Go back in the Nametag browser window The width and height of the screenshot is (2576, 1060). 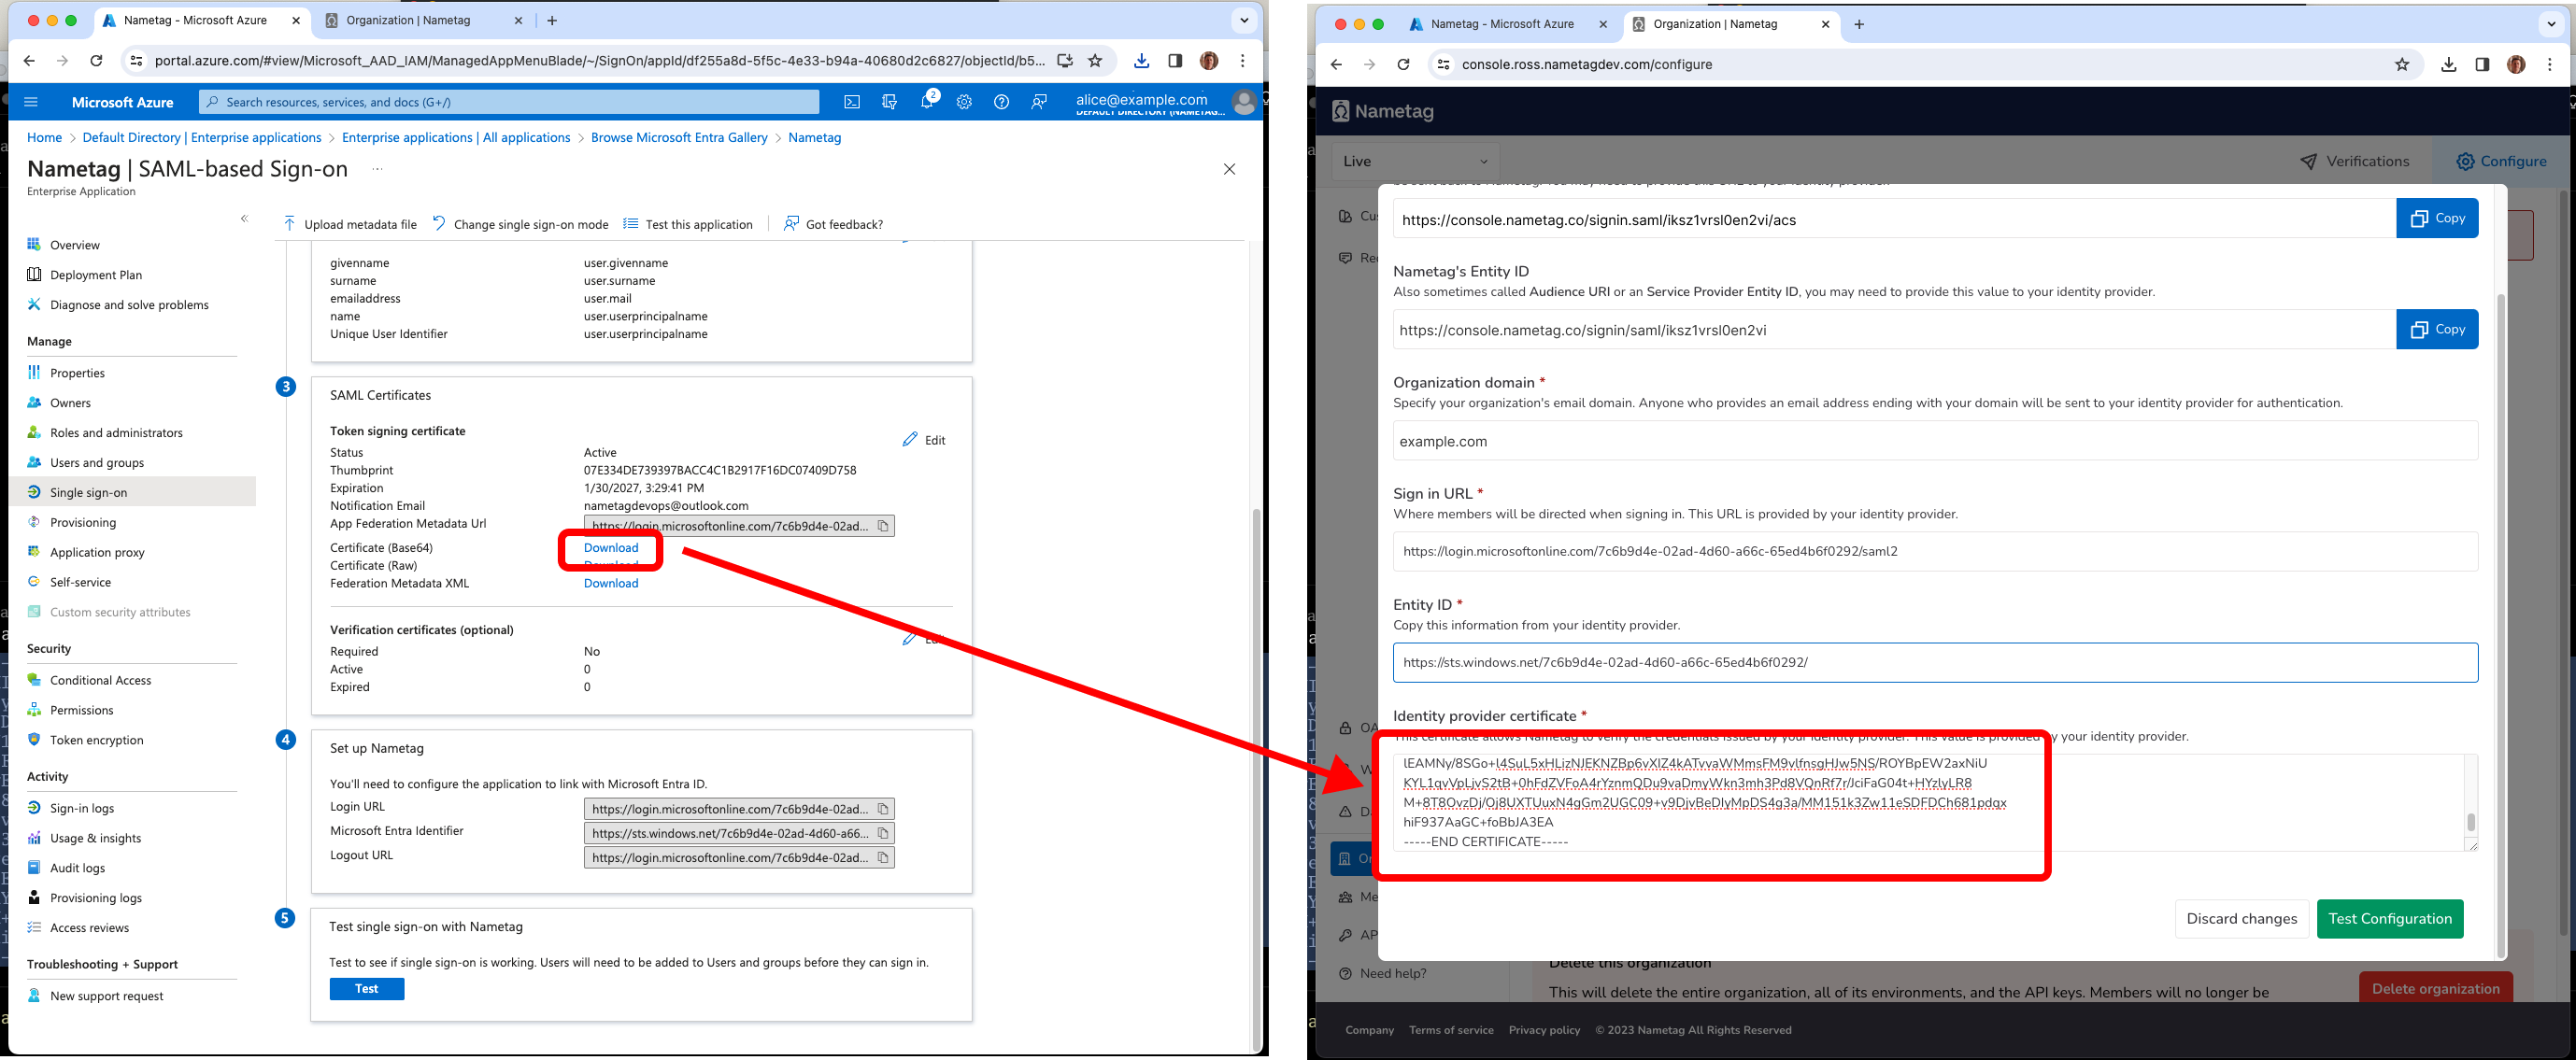(1337, 65)
